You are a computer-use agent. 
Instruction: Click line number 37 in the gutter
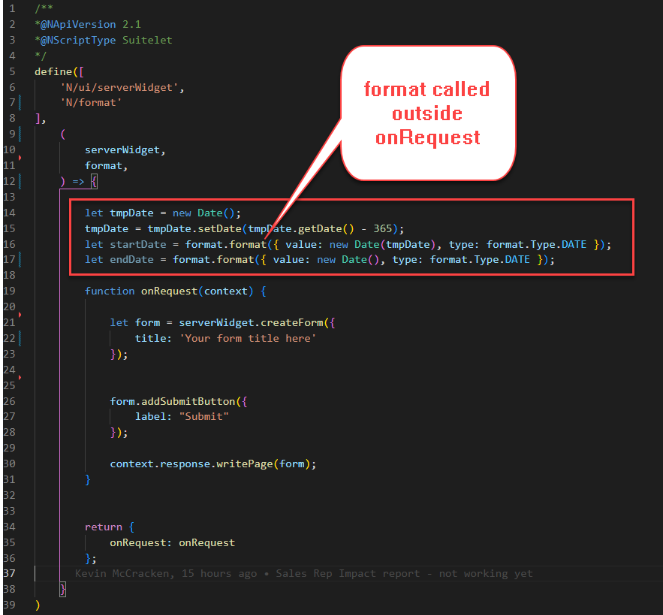tap(9, 573)
